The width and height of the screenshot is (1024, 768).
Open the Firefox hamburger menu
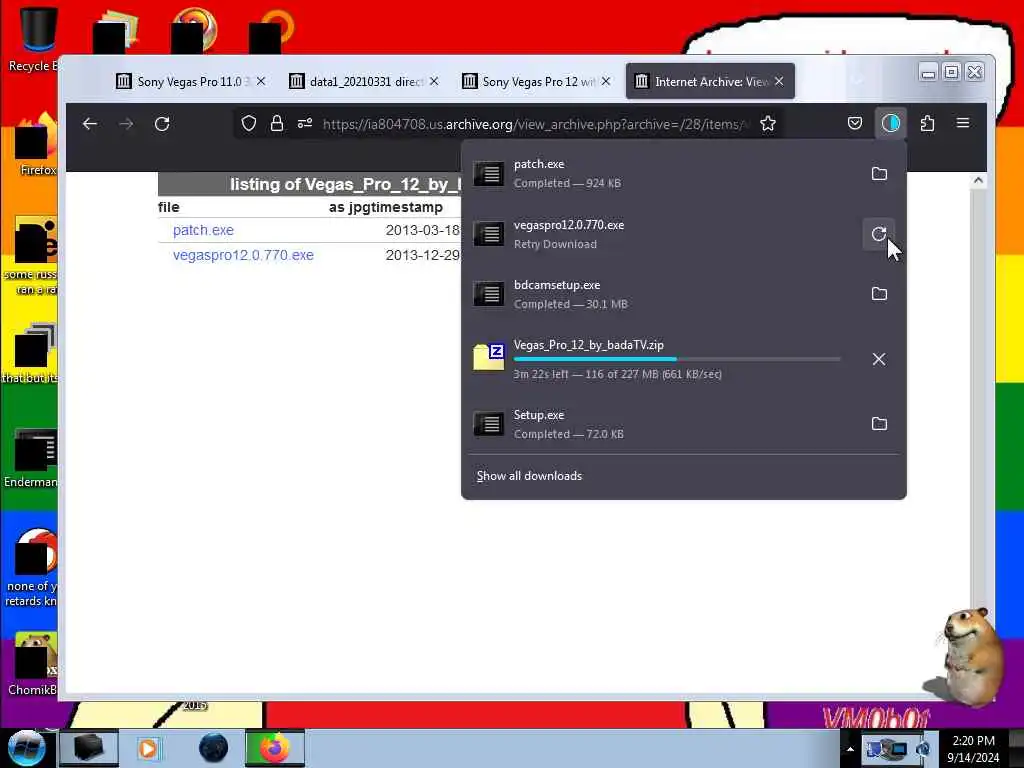[x=963, y=123]
